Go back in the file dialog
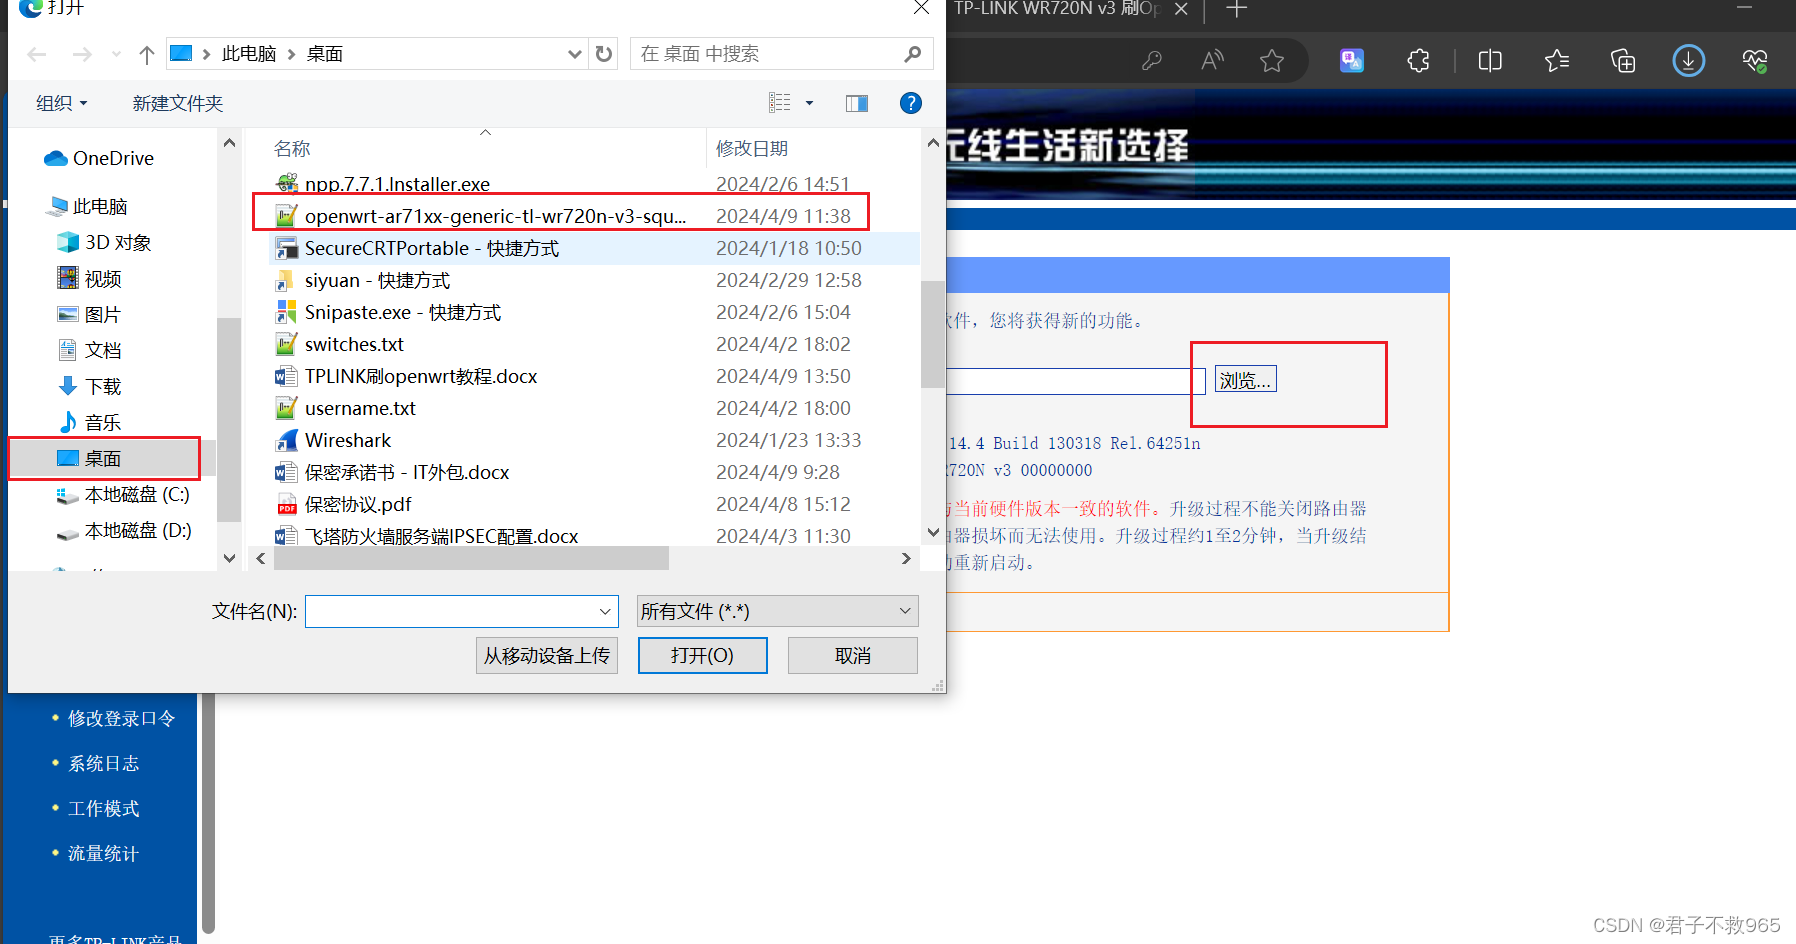 [37, 54]
